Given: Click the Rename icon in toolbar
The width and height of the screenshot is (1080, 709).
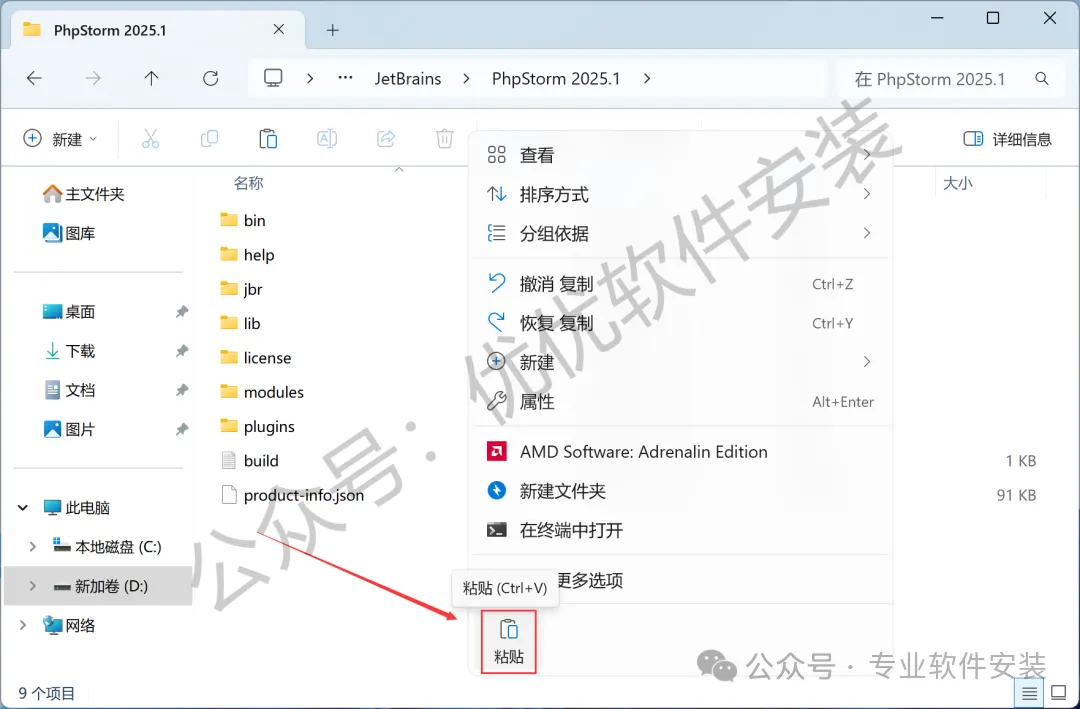Looking at the screenshot, I should [327, 139].
